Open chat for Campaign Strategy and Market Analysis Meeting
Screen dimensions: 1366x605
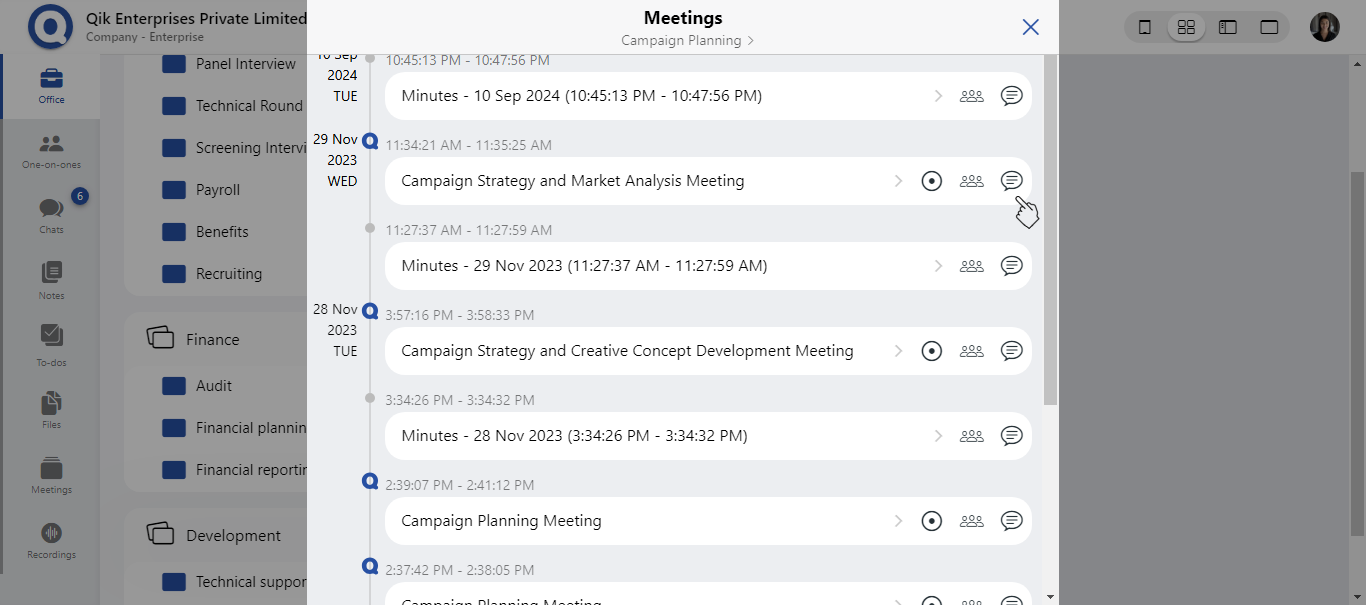[1011, 180]
